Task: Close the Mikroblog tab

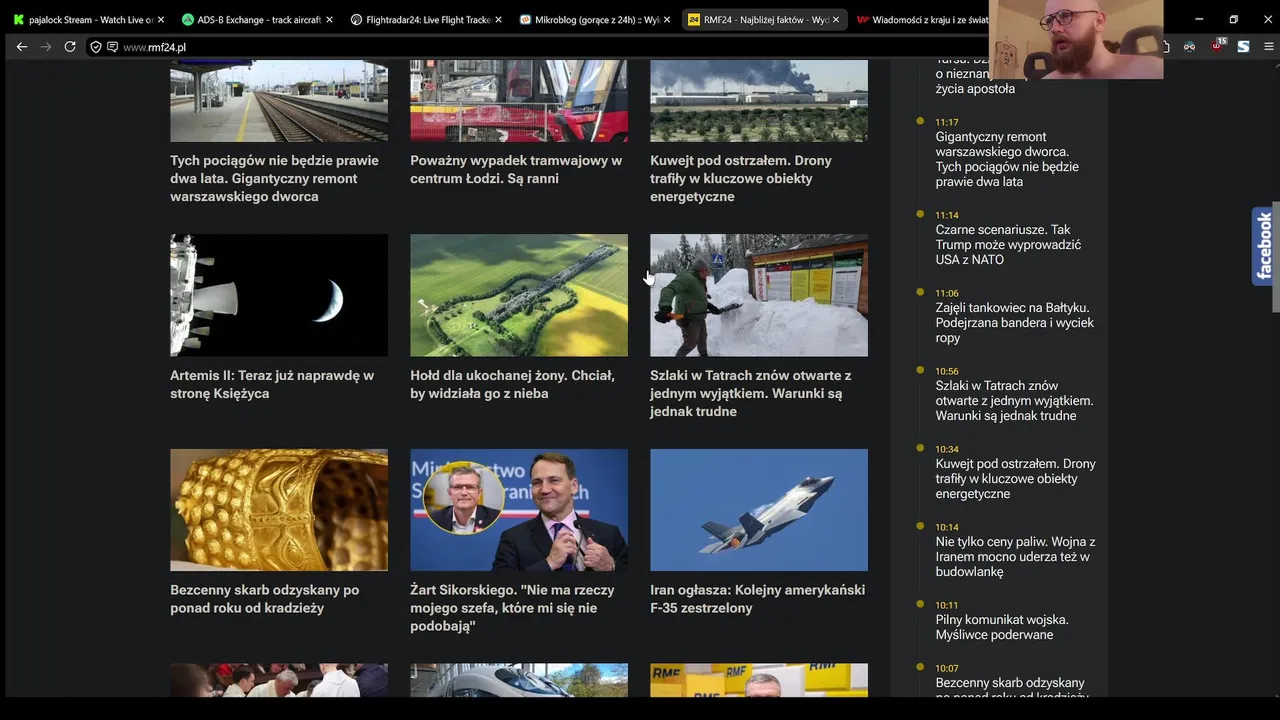Action: click(x=667, y=20)
